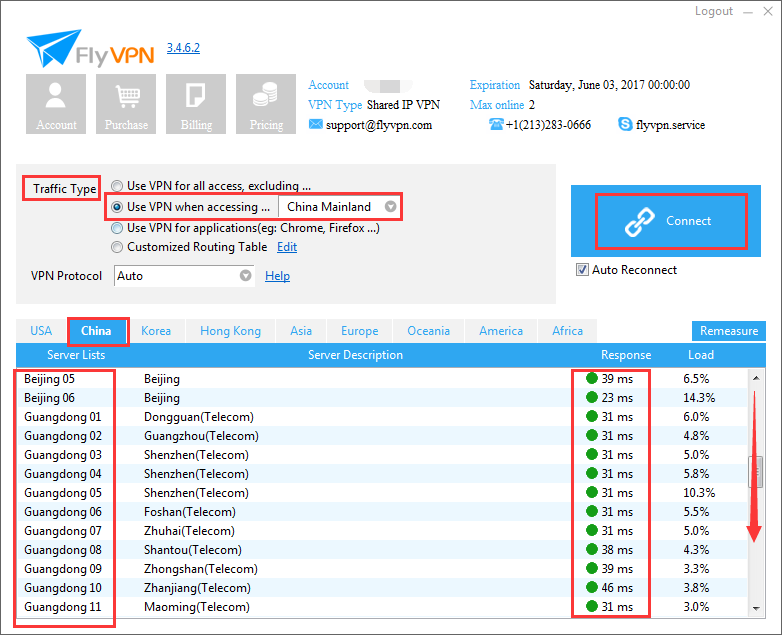The width and height of the screenshot is (782, 635).
Task: Sort by Server Lists column header
Action: 76,355
